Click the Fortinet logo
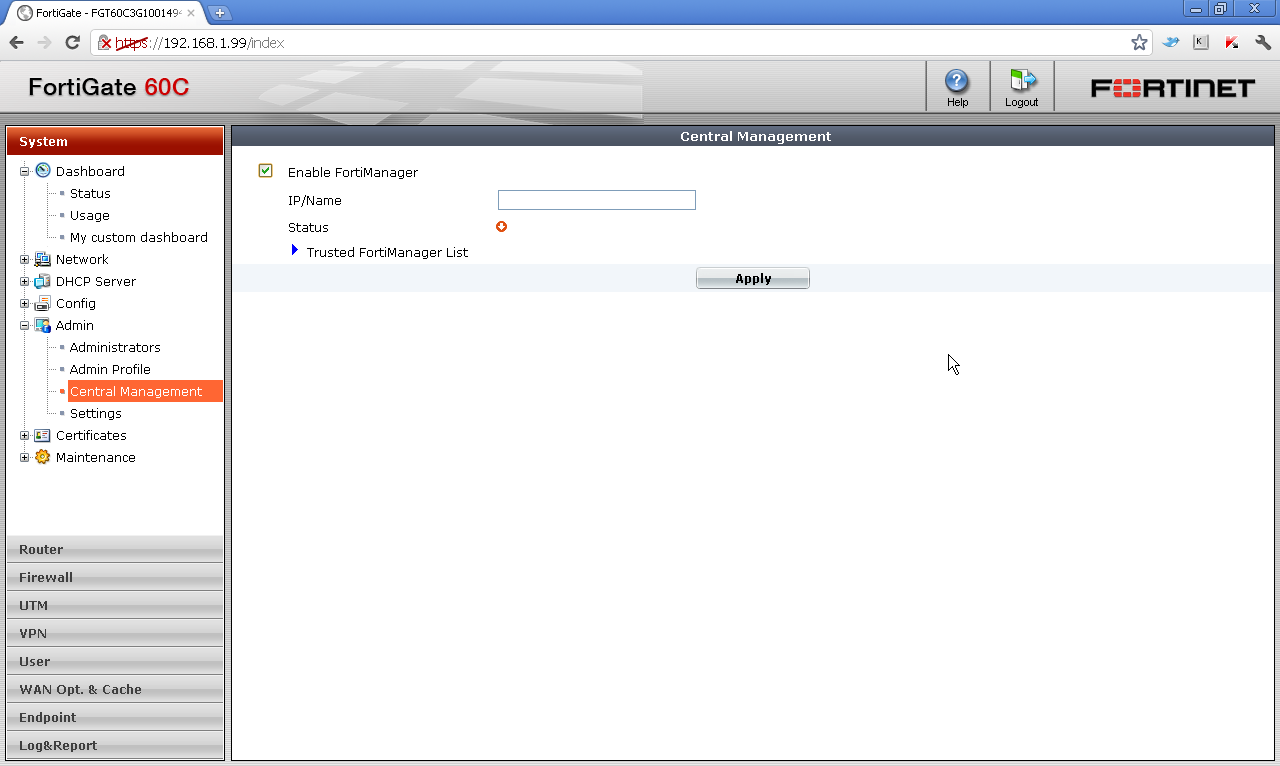The image size is (1280, 766). tap(1172, 88)
